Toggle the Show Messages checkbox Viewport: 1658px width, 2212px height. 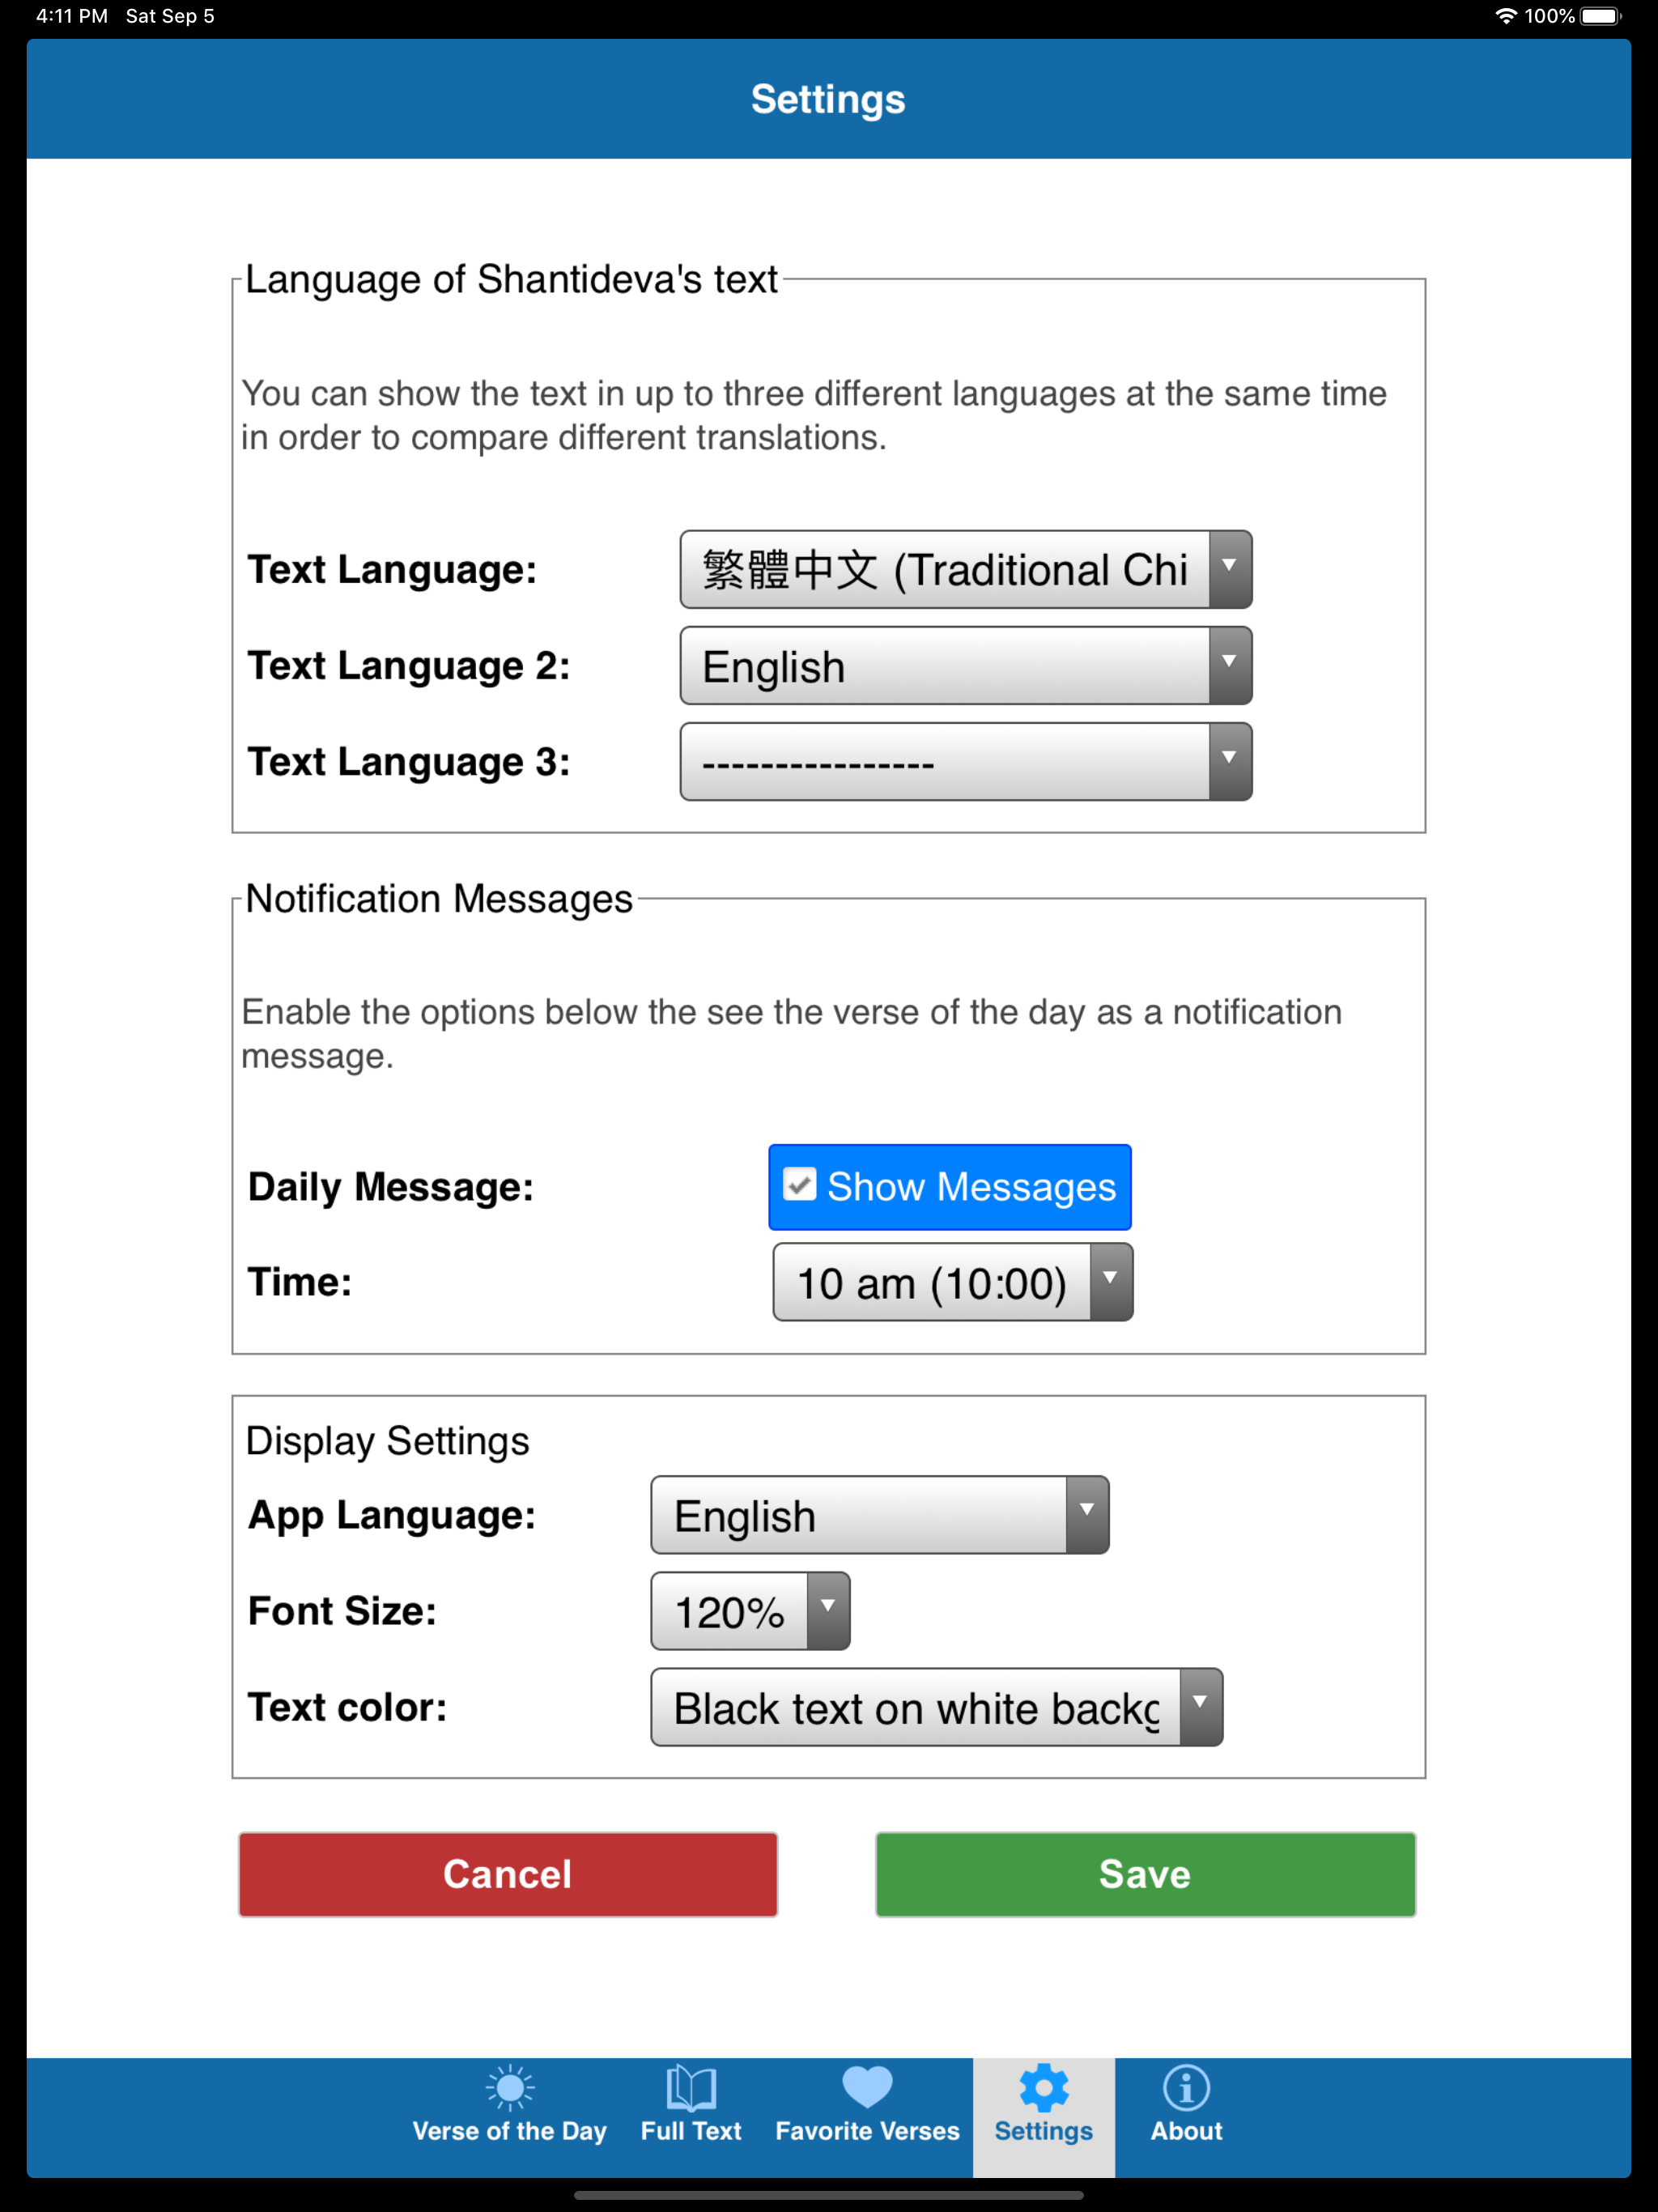coord(799,1185)
